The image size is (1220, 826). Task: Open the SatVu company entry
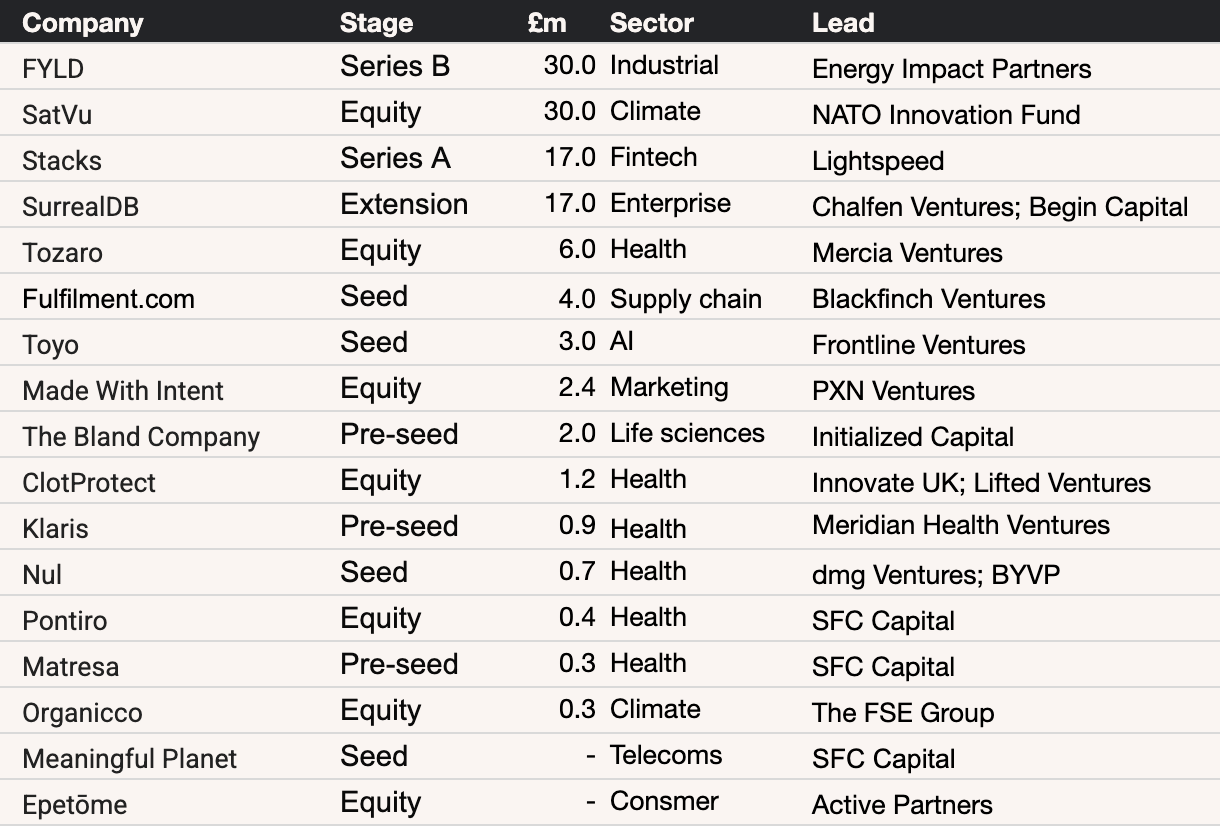57,115
